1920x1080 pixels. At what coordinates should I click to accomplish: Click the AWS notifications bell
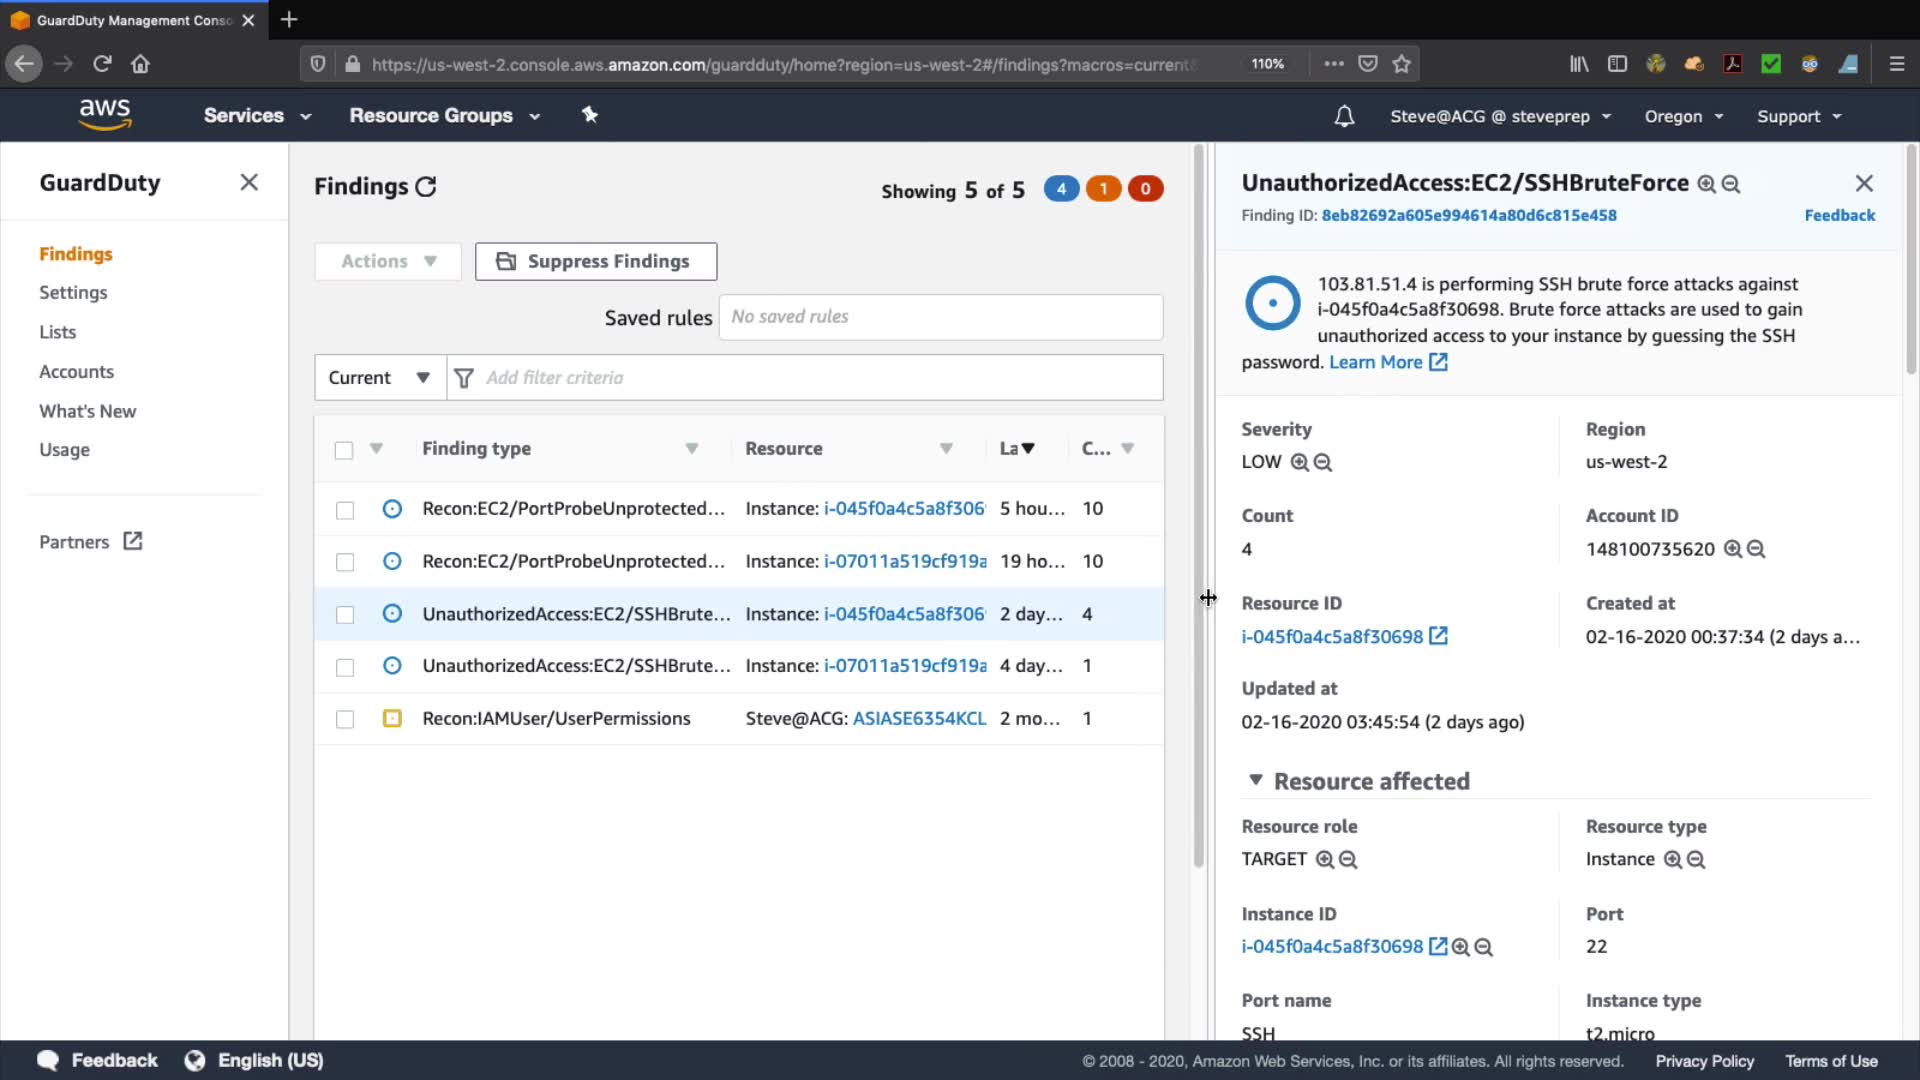coord(1344,116)
